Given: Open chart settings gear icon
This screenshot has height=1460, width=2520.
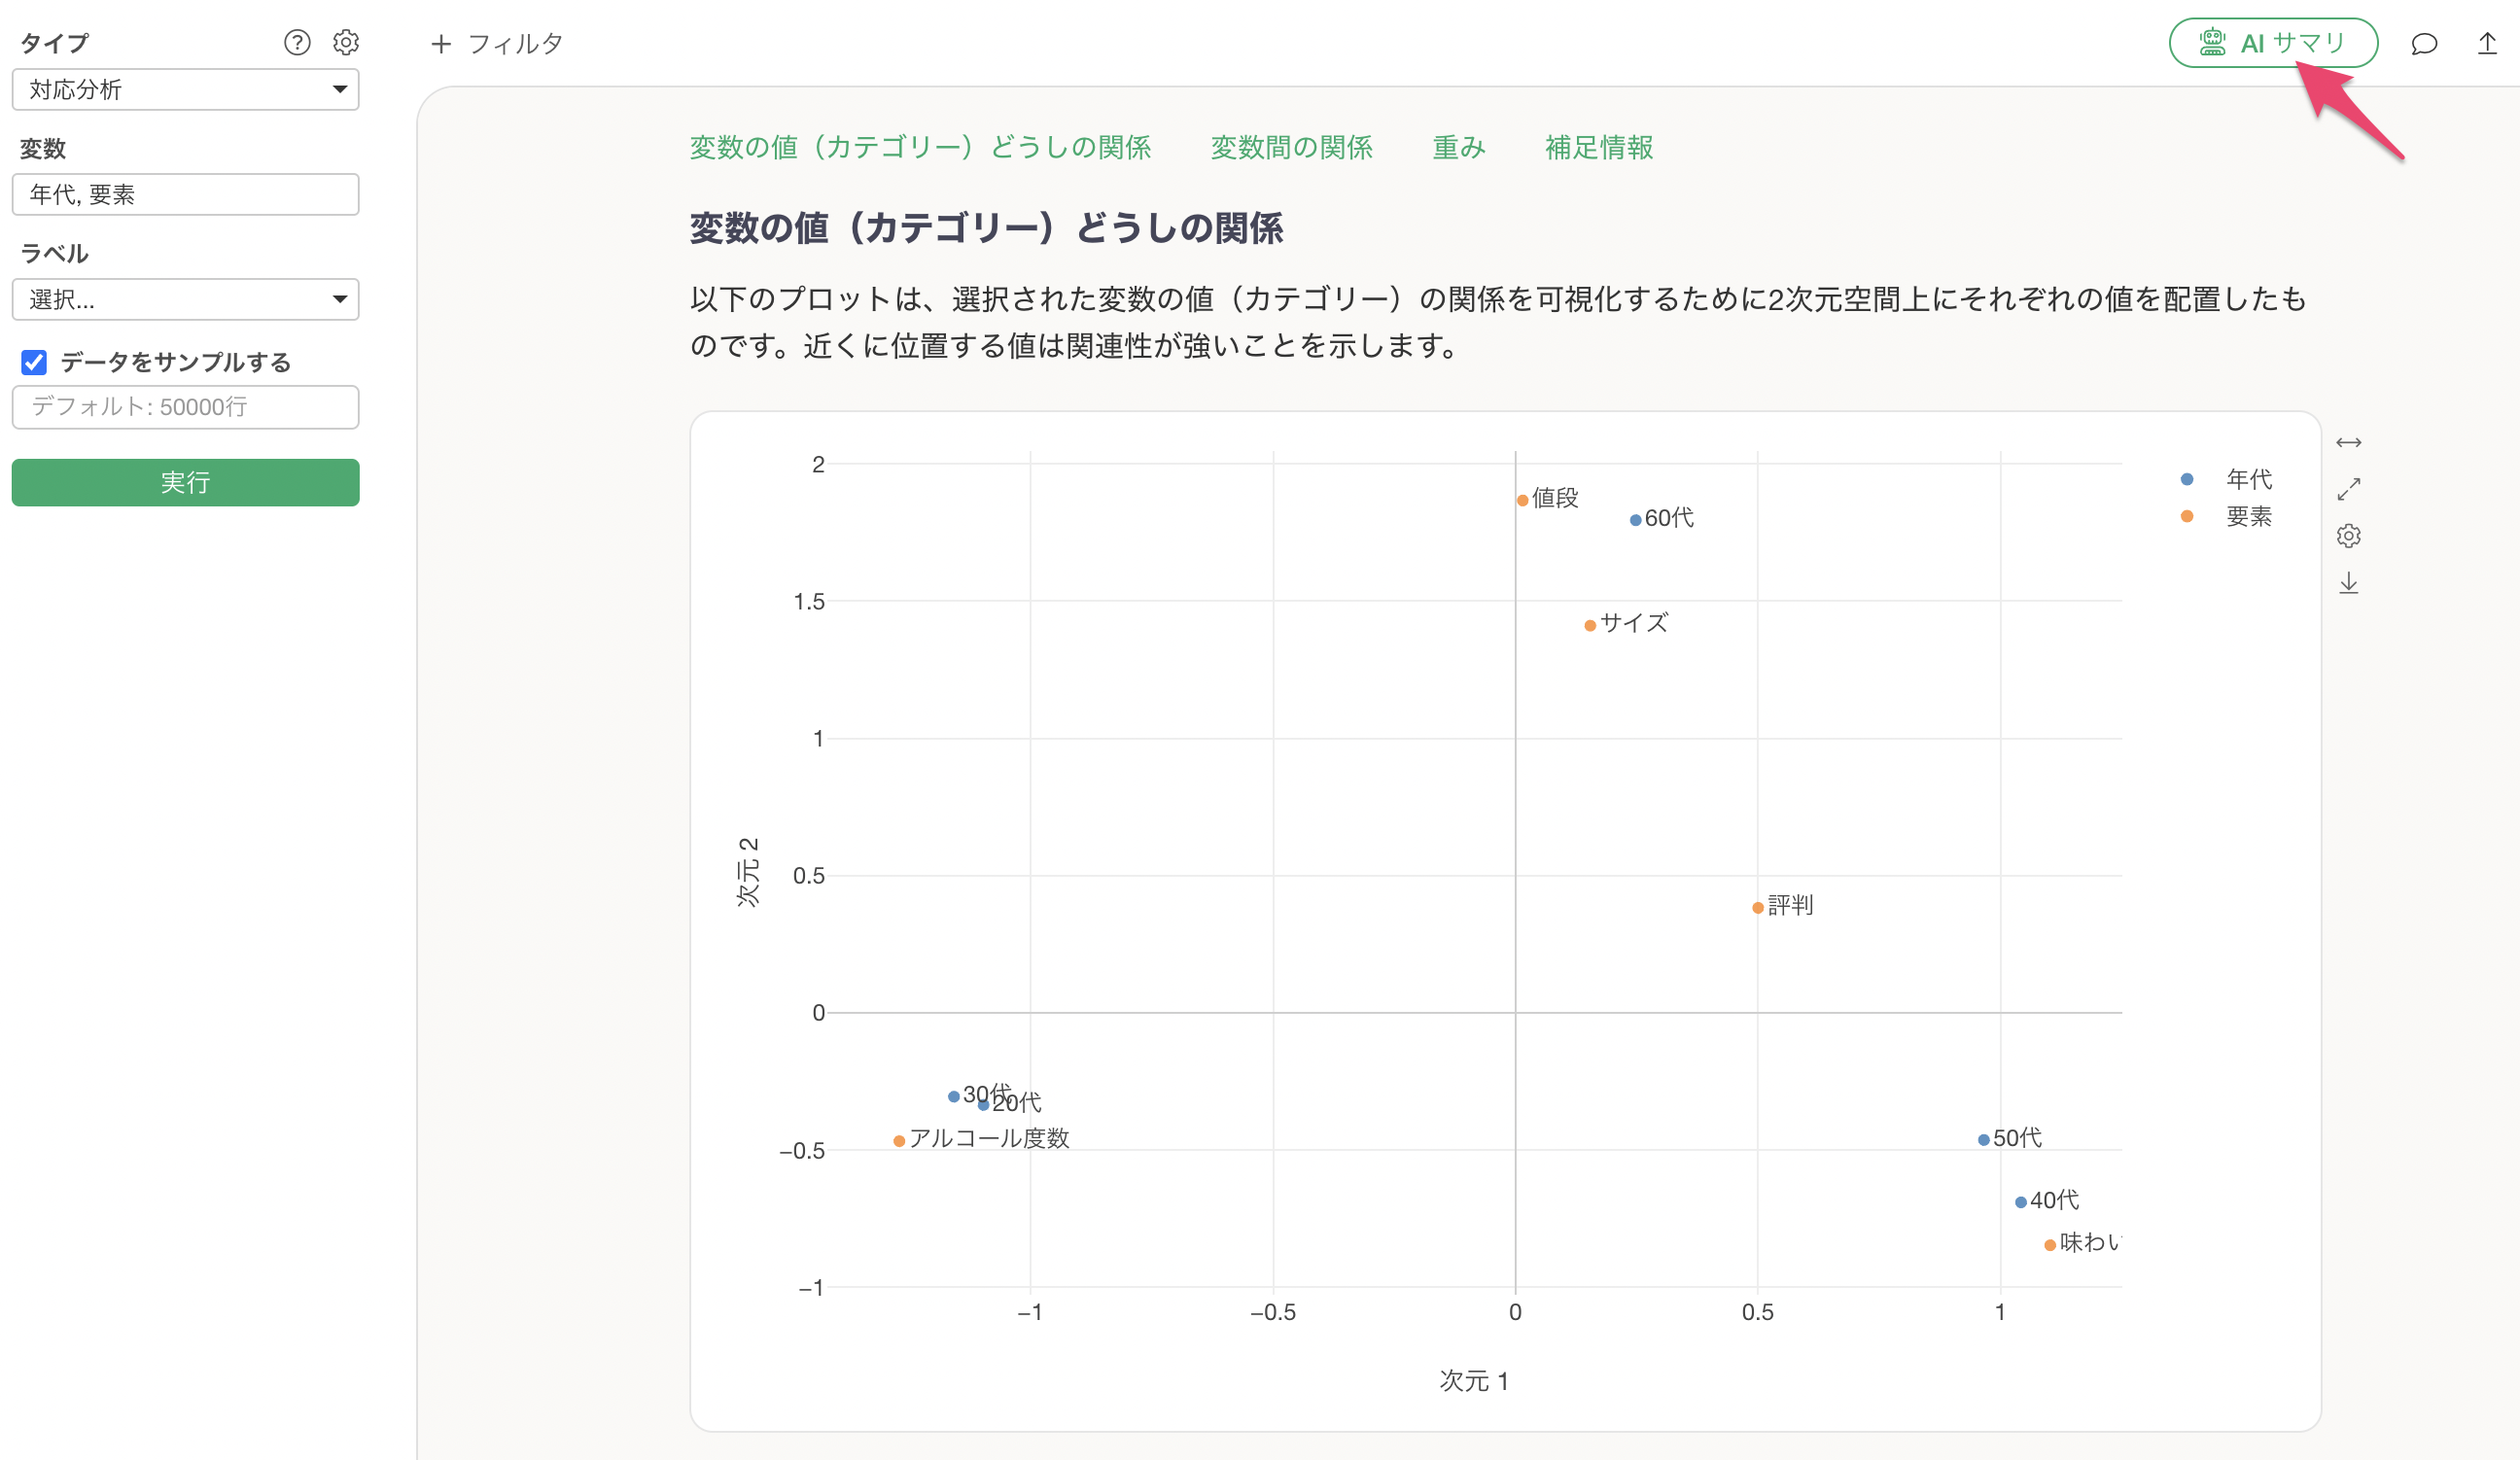Looking at the screenshot, I should tap(2348, 536).
